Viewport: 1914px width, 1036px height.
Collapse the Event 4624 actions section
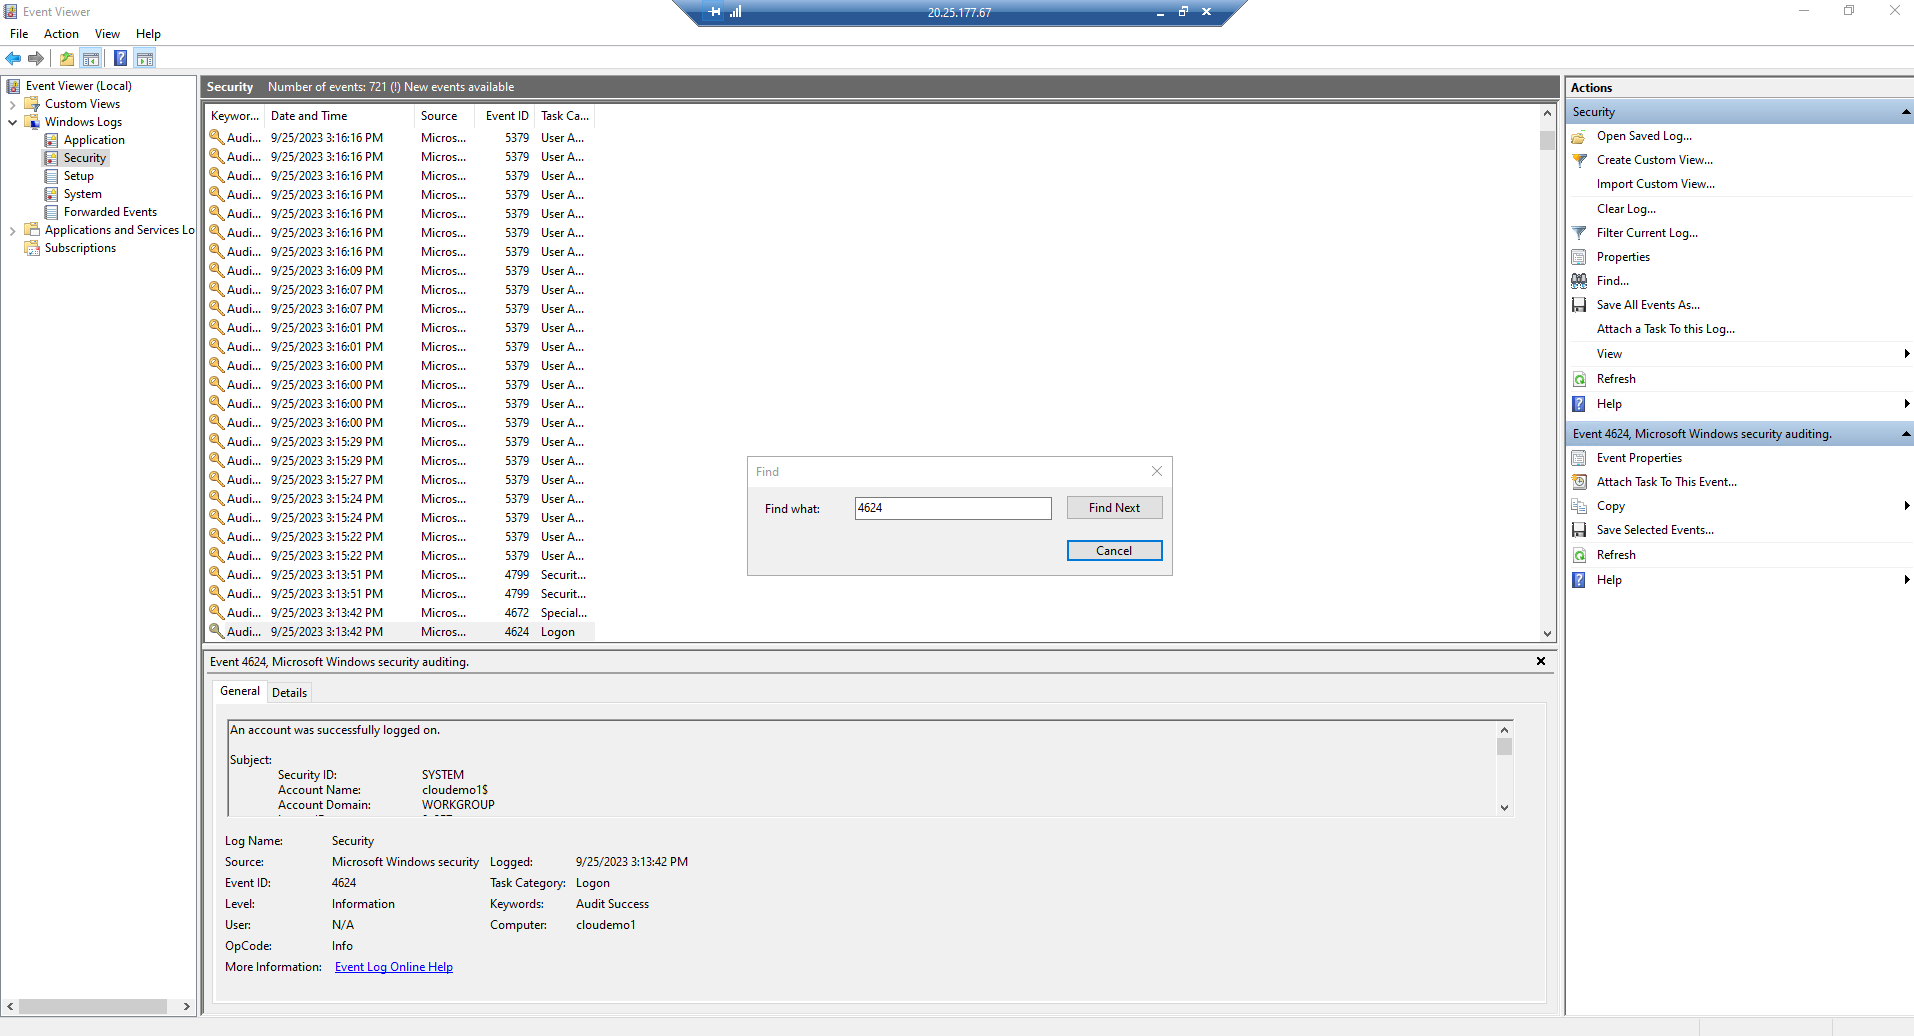coord(1906,434)
